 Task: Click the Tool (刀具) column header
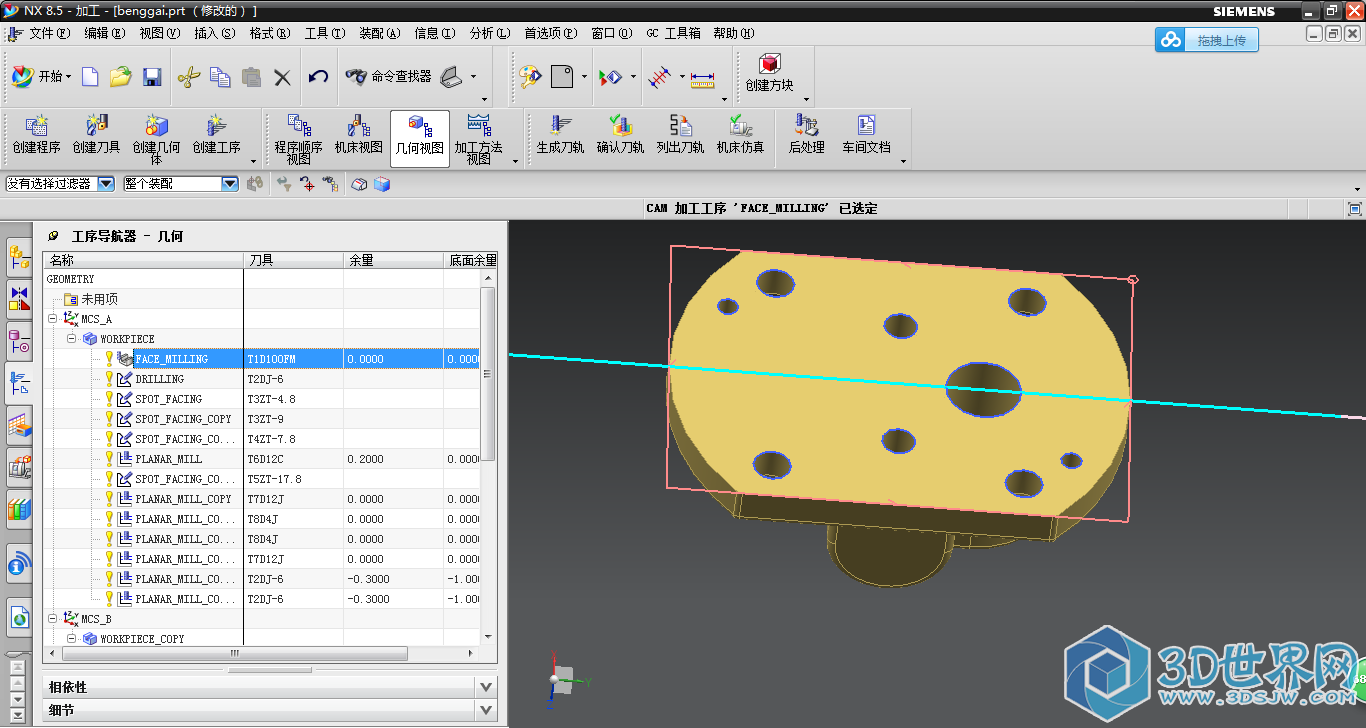pos(294,260)
